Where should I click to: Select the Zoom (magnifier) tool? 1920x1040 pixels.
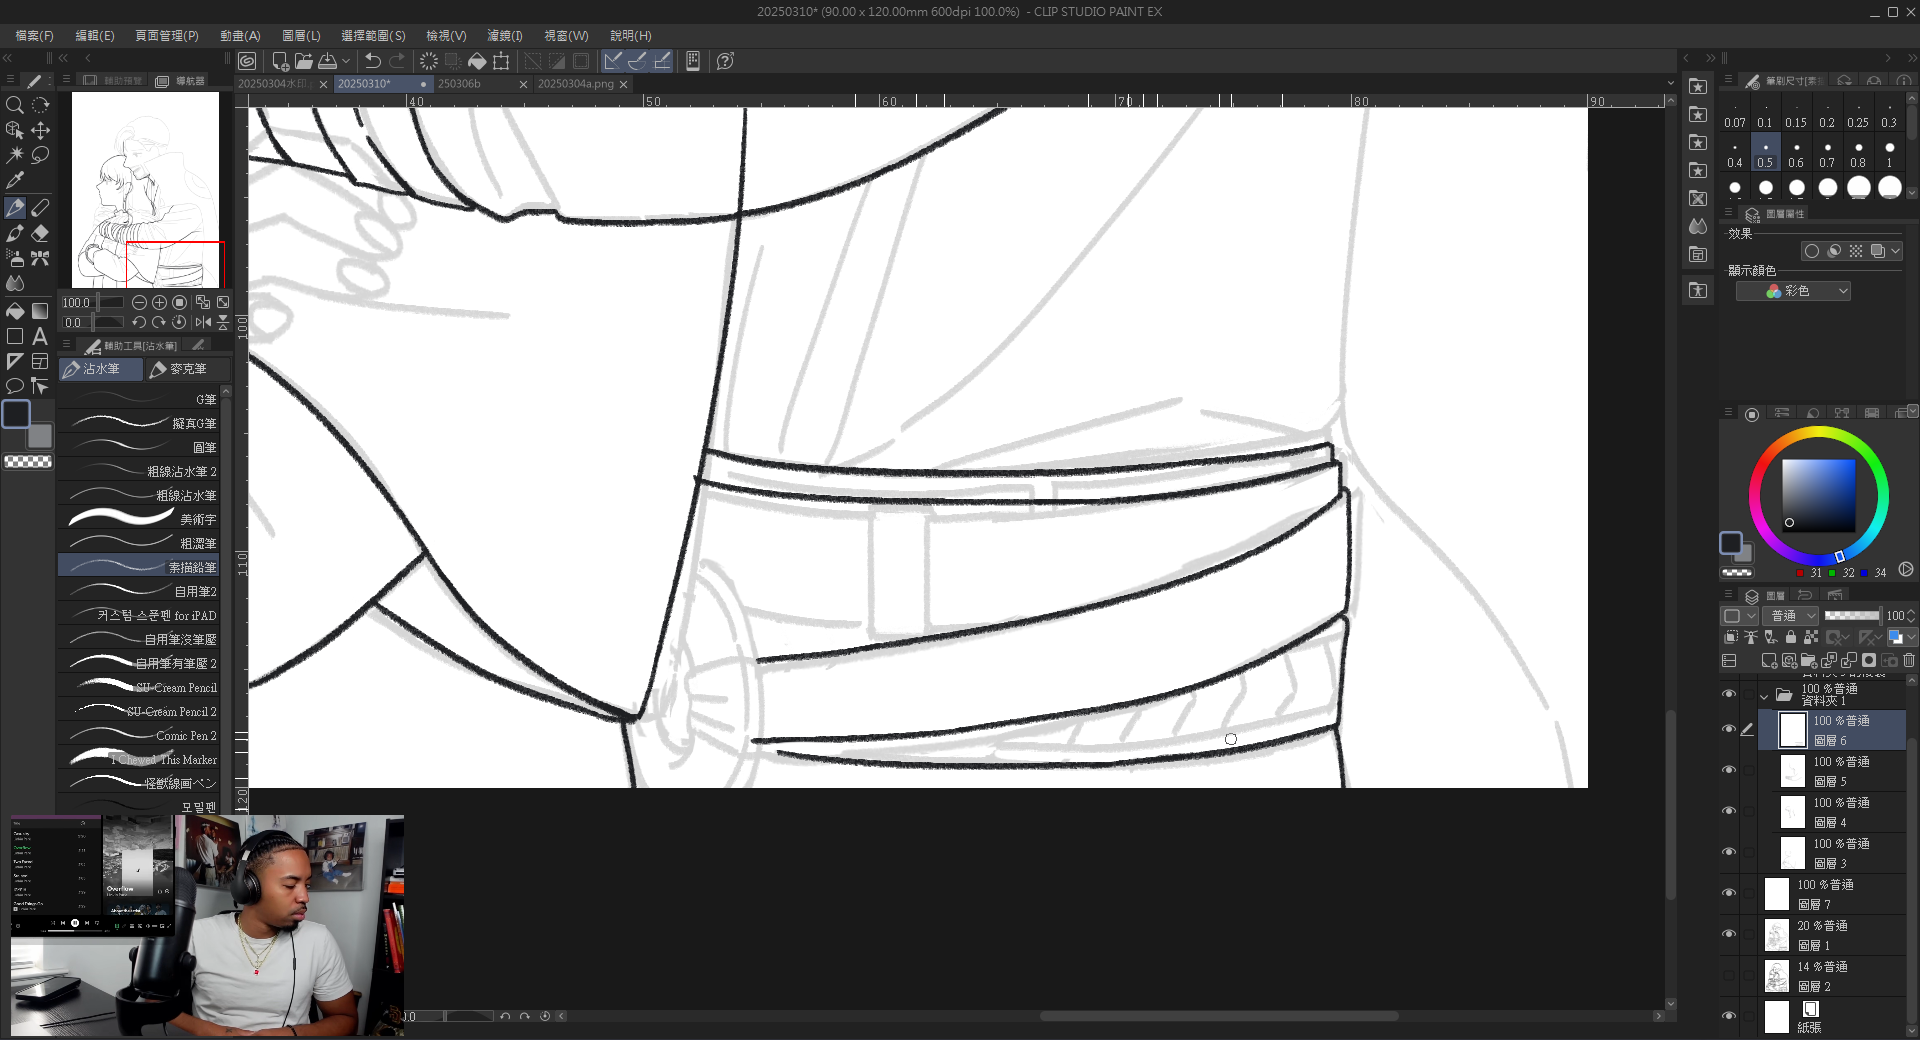[15, 105]
